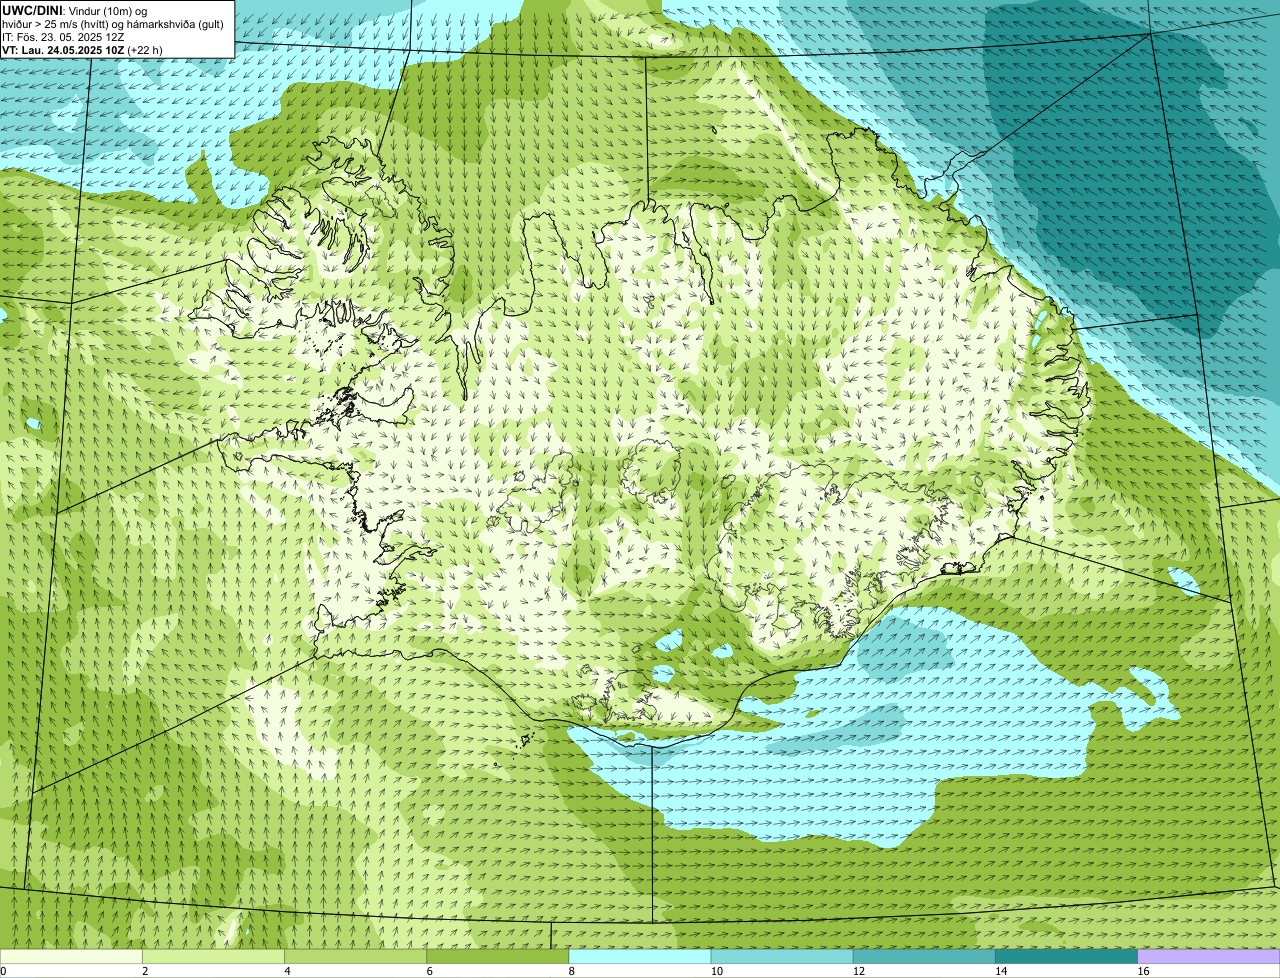The height and width of the screenshot is (978, 1280).
Task: Click the pale yellow 0–2 m/s legend swatch
Action: (71, 956)
